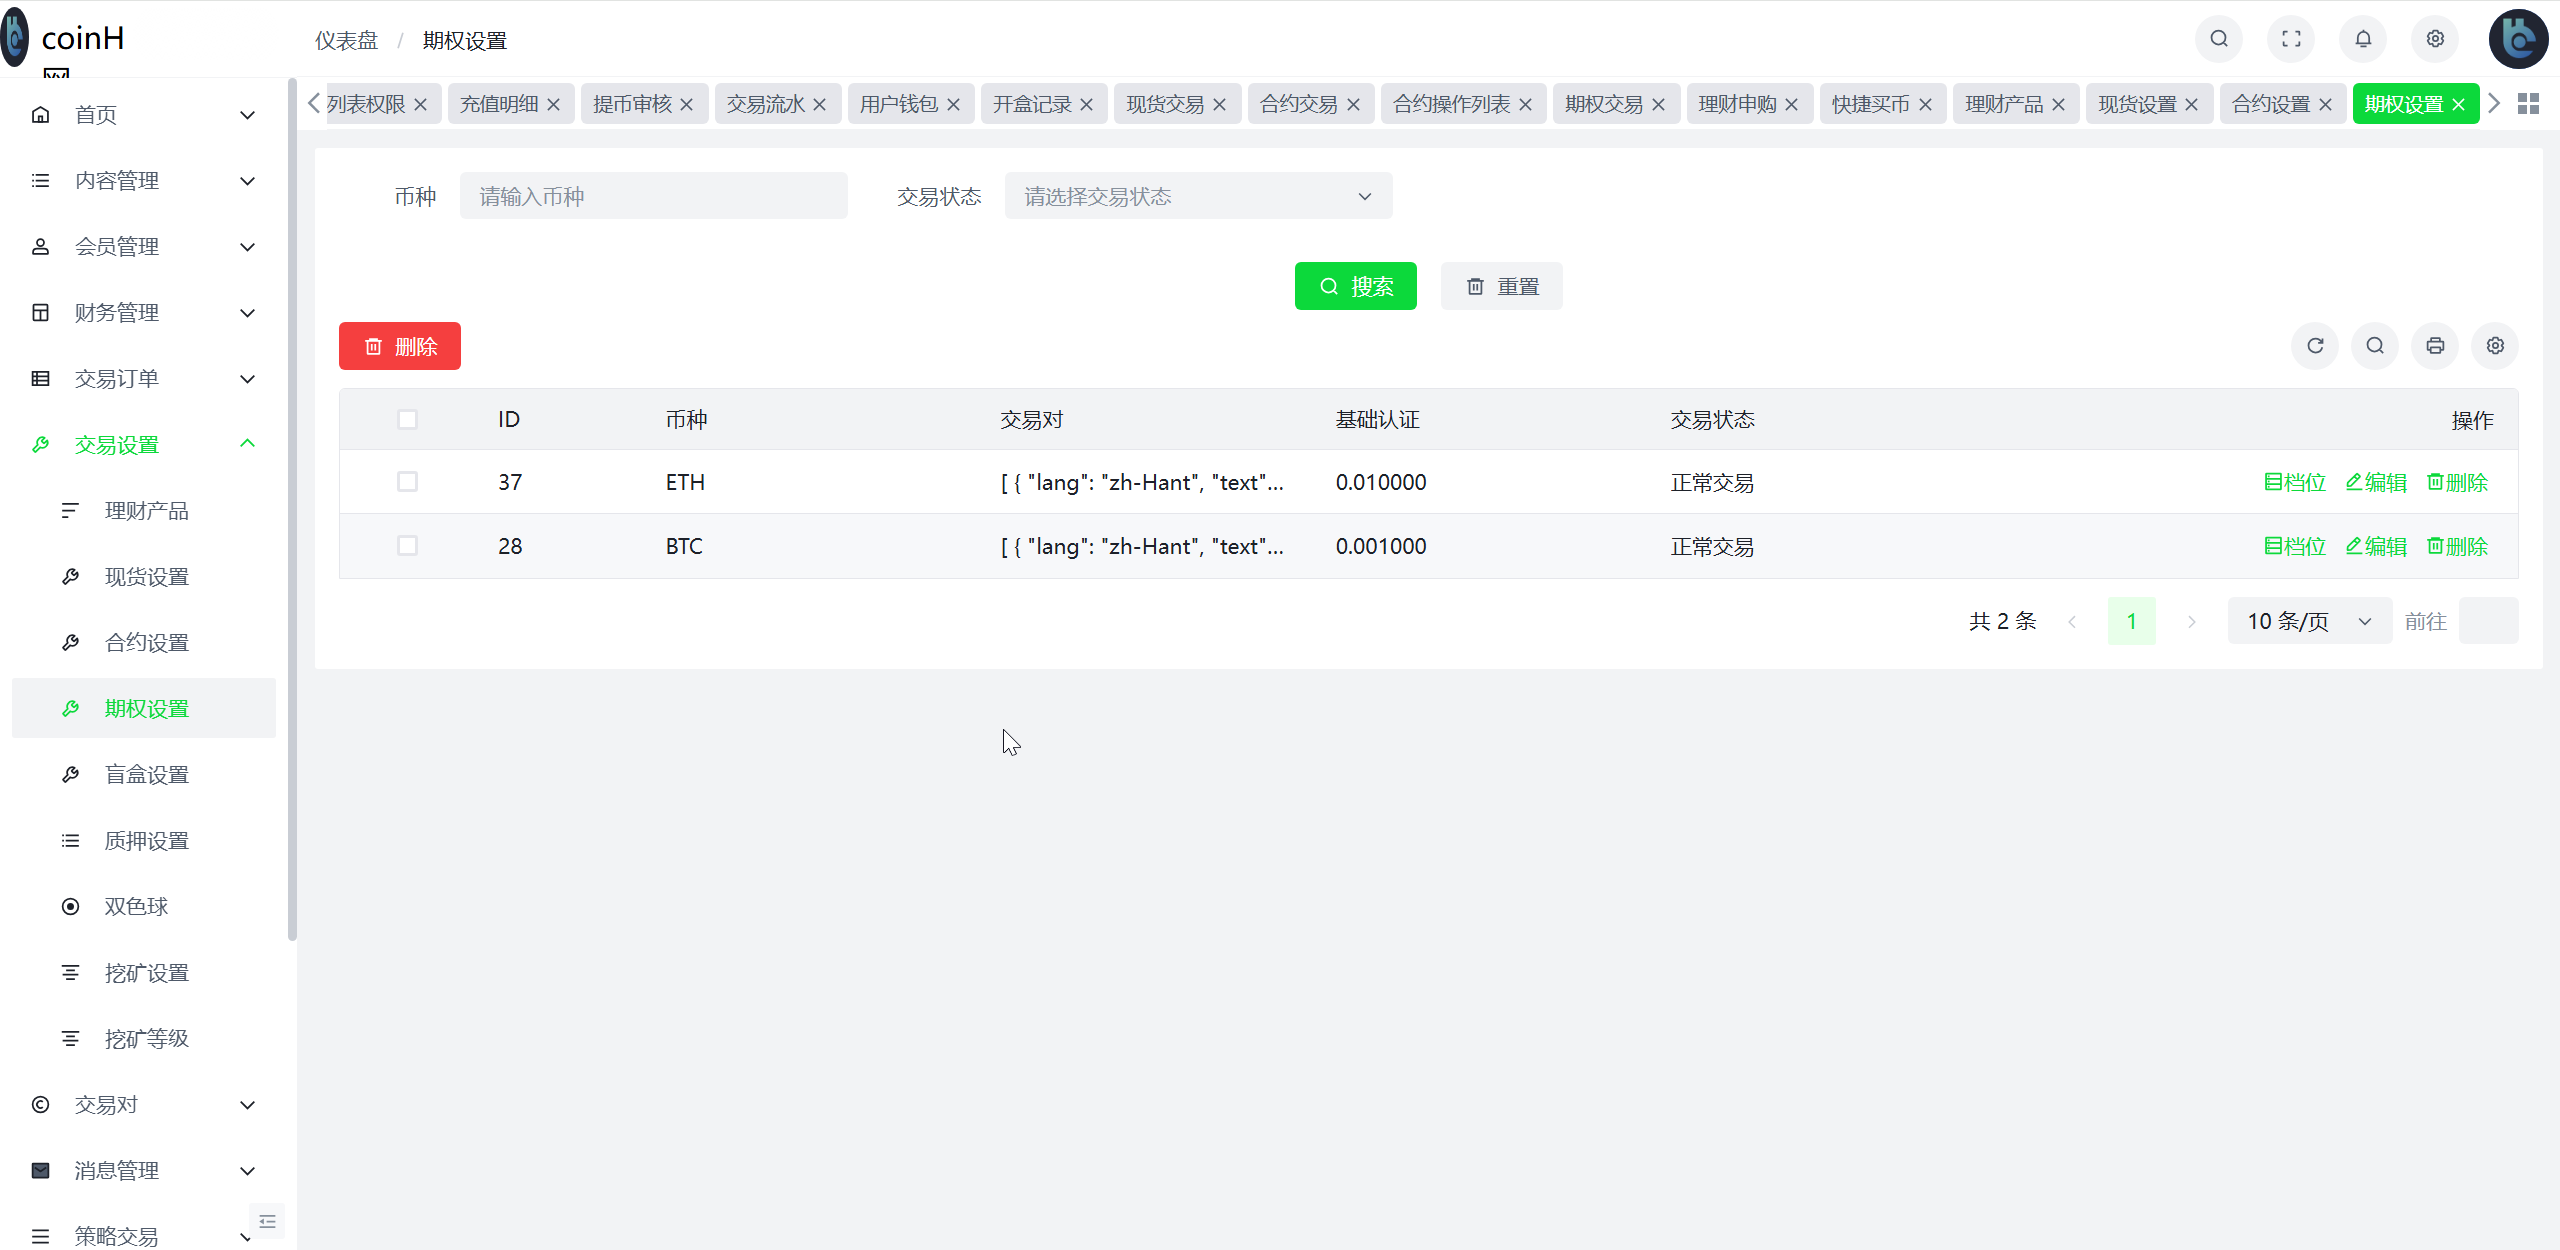Click 编辑 on the ETH row
This screenshot has height=1250, width=2560.
(2377, 481)
